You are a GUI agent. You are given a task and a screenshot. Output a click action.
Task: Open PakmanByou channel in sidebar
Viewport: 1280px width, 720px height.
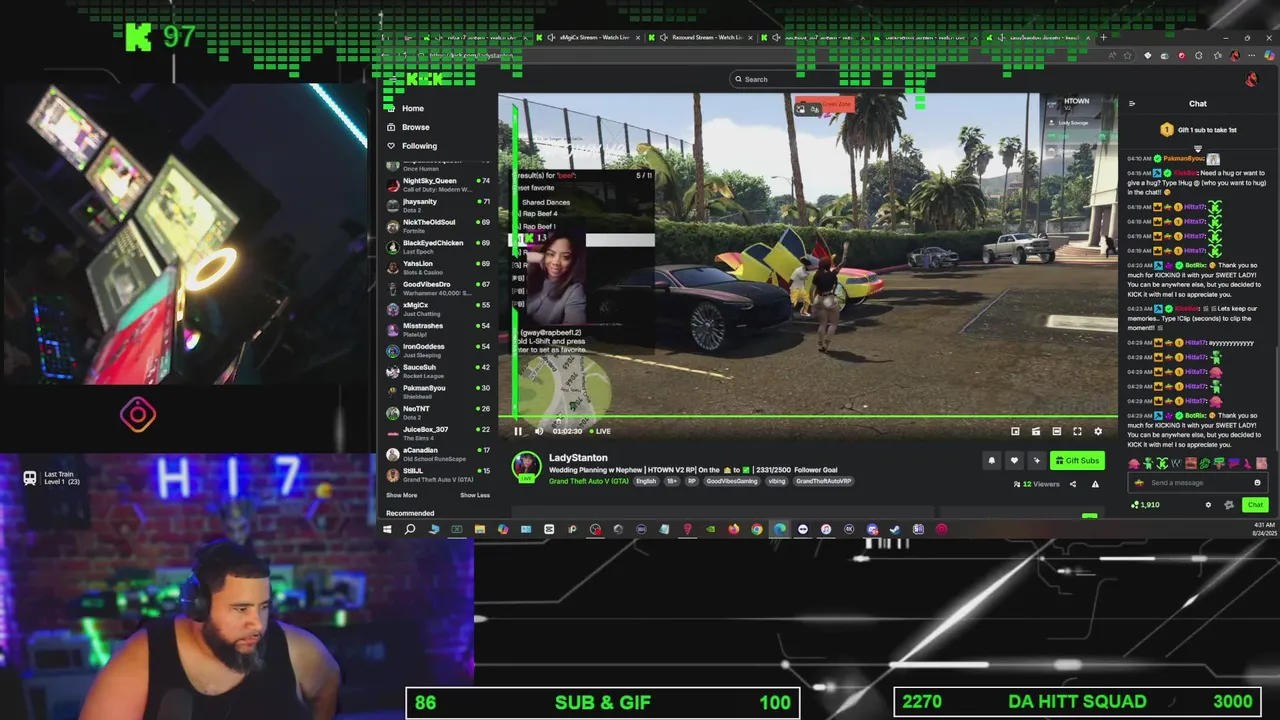[438, 391]
